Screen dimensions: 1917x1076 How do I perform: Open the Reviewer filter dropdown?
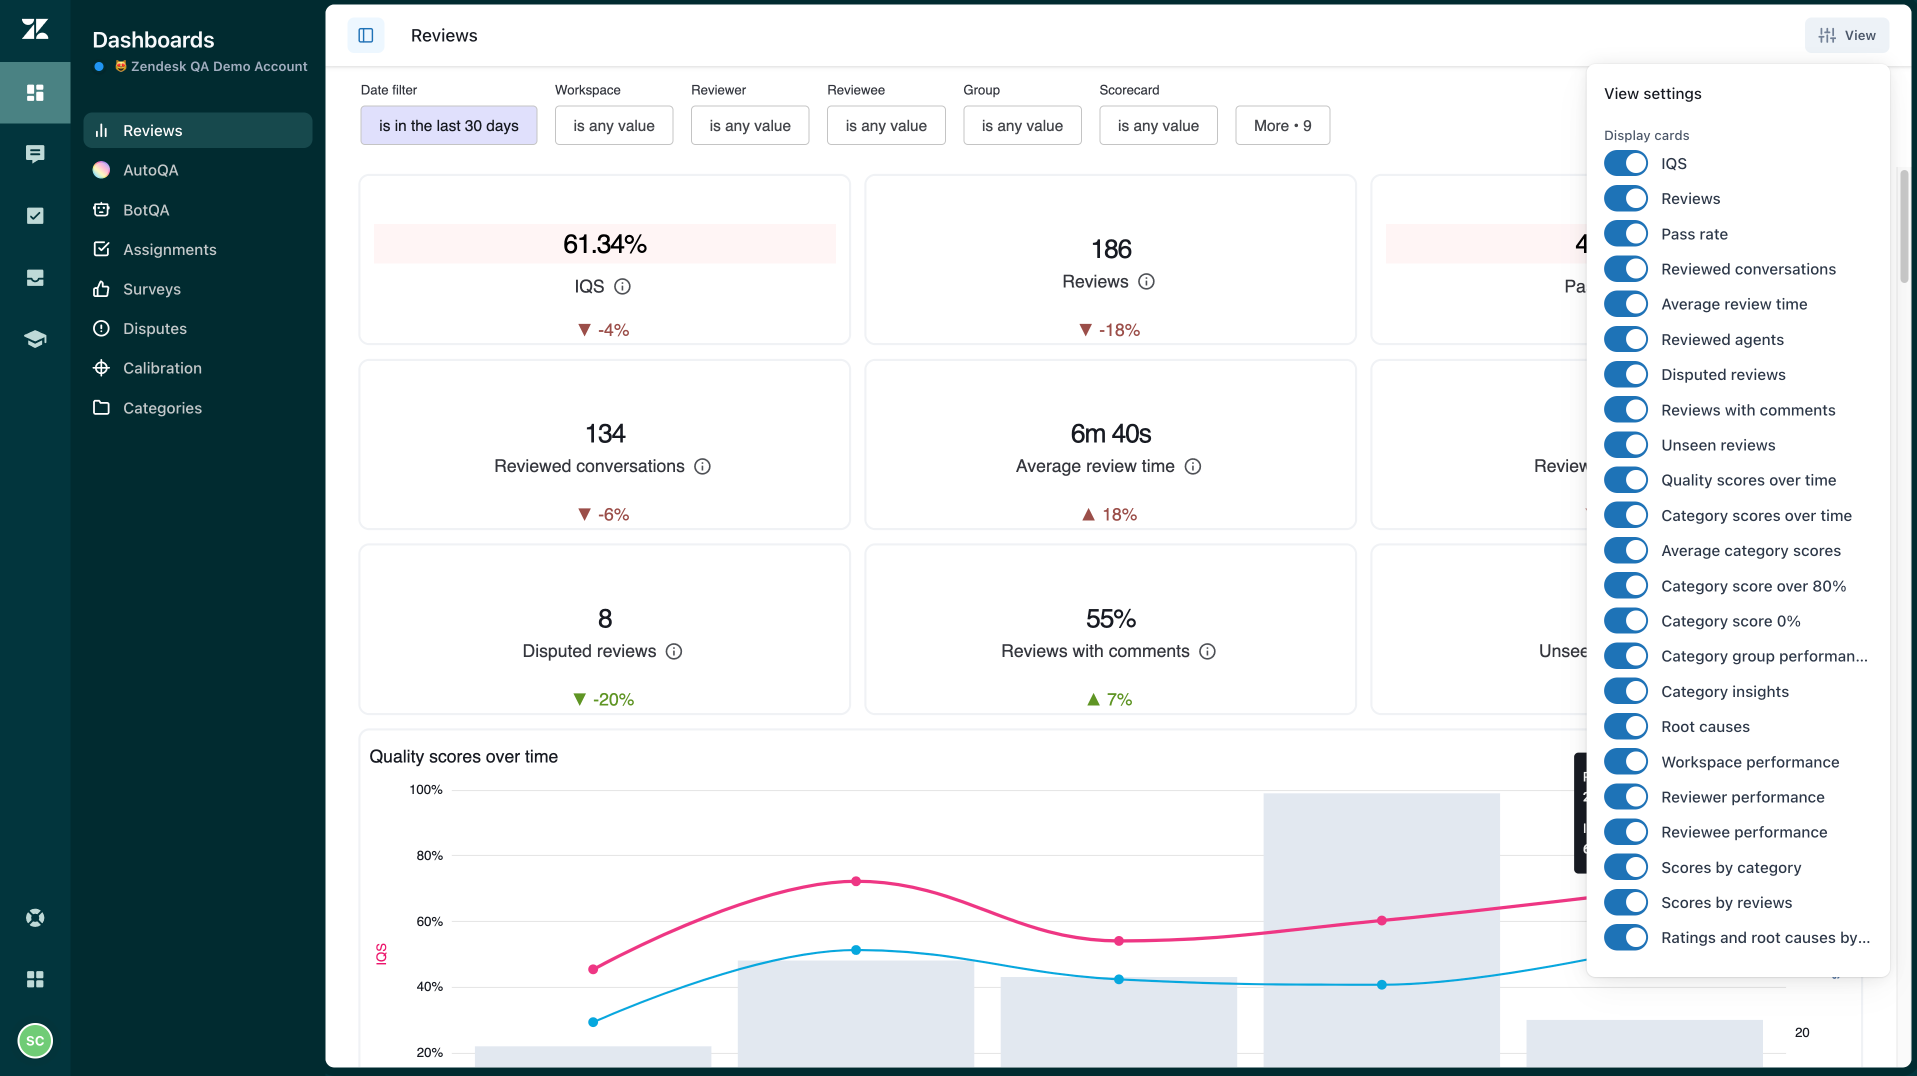pyautogui.click(x=750, y=125)
